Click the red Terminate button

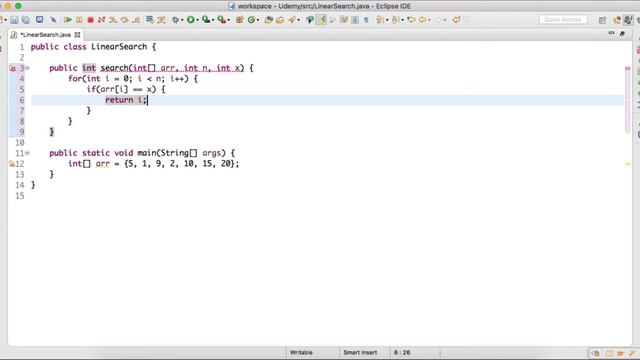click(90, 20)
